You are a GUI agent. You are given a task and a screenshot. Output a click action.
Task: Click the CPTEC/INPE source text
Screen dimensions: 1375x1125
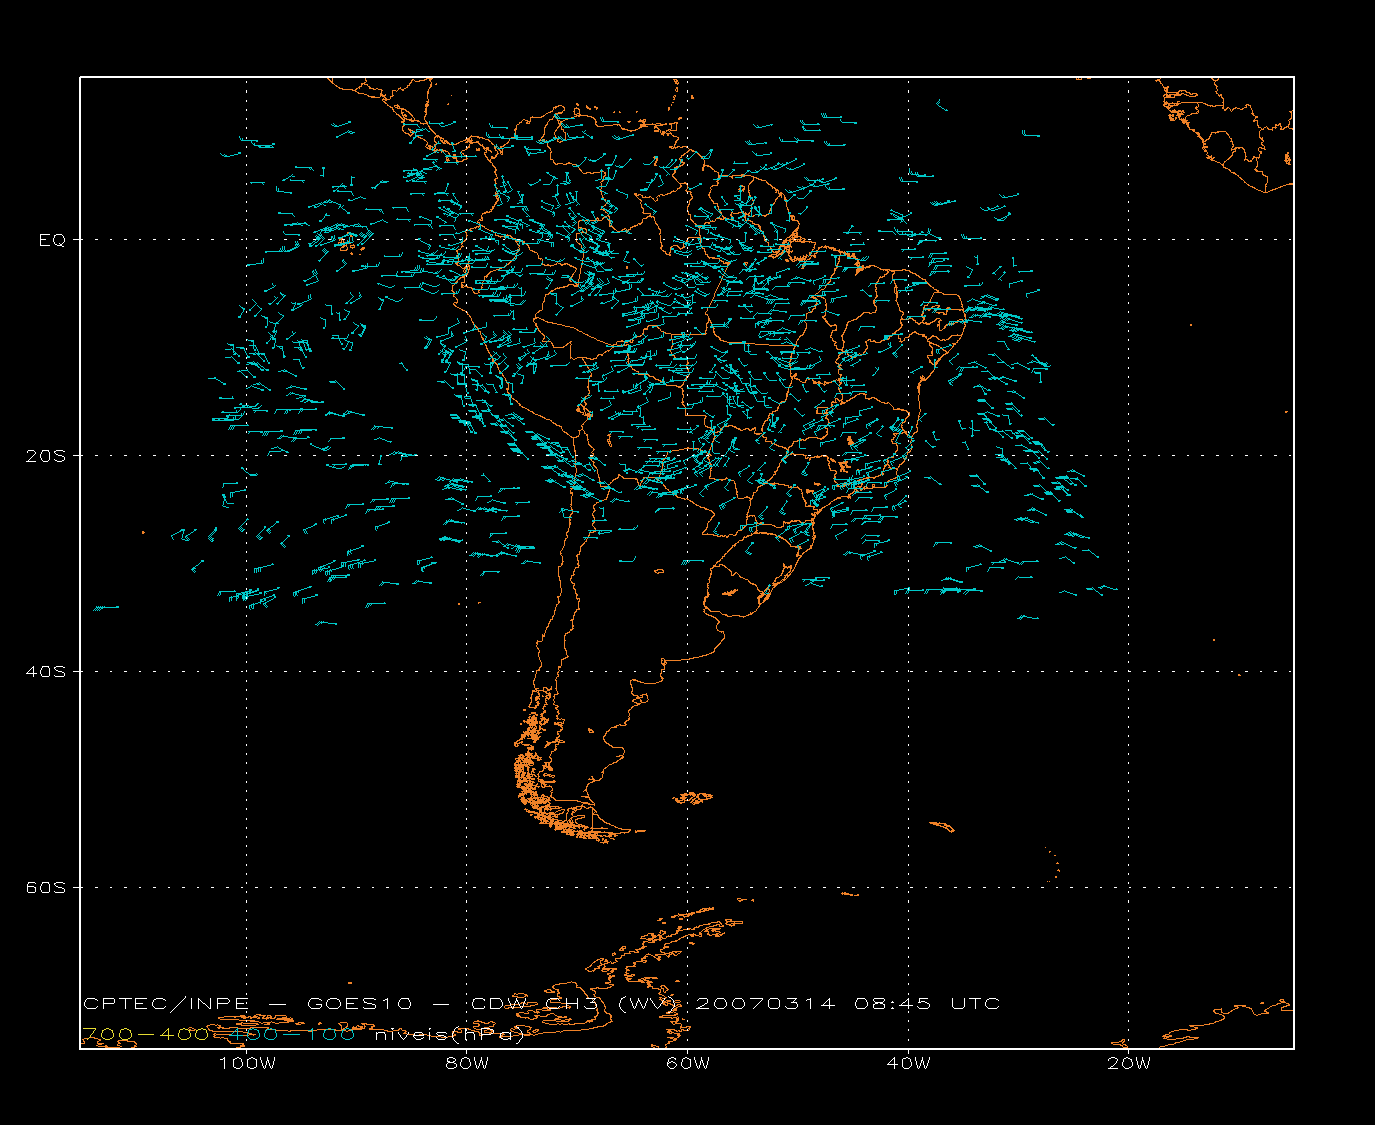click(x=166, y=1004)
